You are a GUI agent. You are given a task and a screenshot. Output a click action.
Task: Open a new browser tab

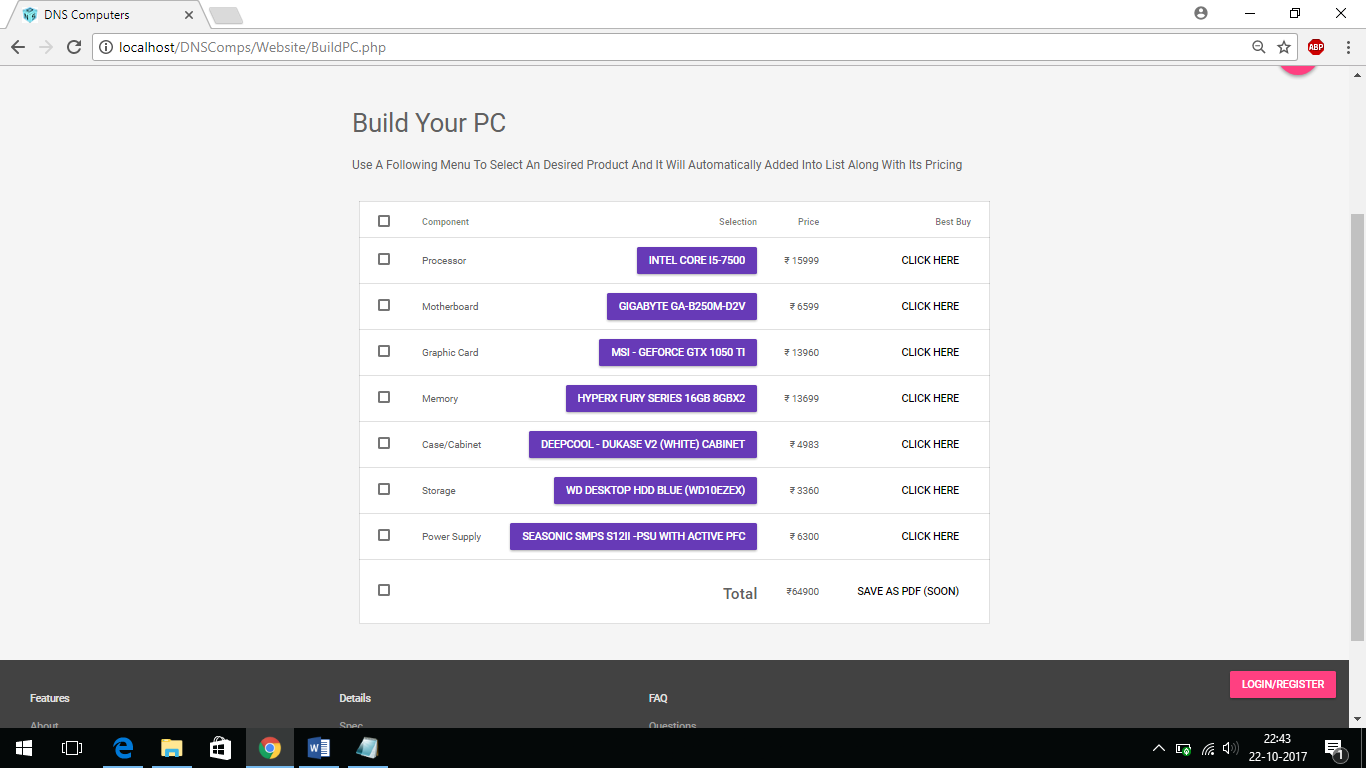[226, 15]
